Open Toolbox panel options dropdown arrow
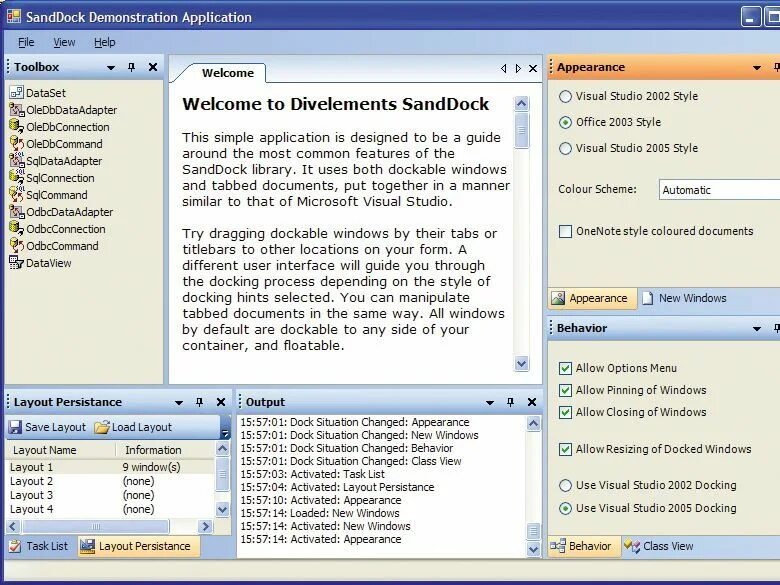Image resolution: width=780 pixels, height=585 pixels. click(x=111, y=68)
